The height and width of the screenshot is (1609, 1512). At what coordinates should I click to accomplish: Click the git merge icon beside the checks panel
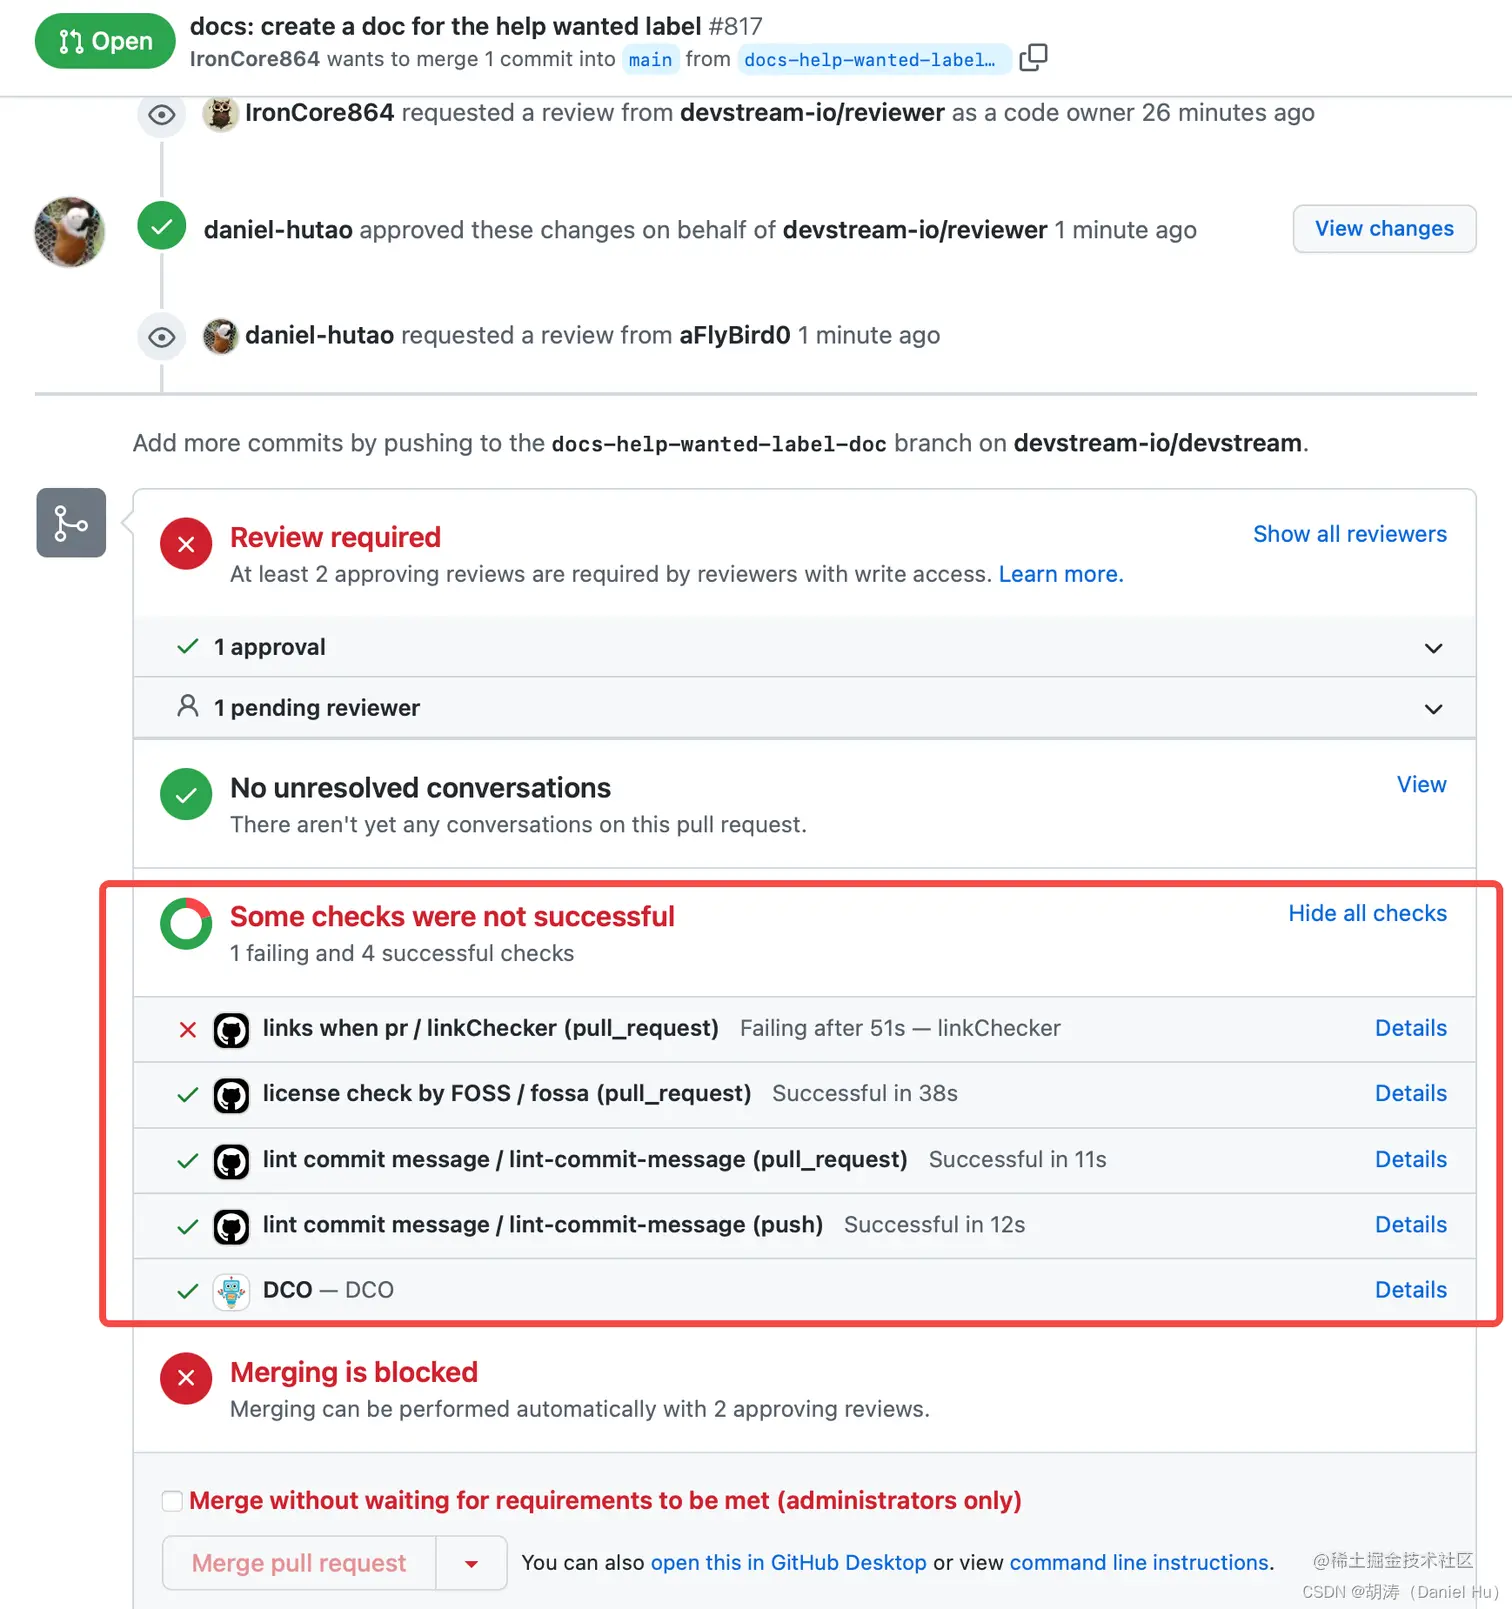pyautogui.click(x=70, y=522)
